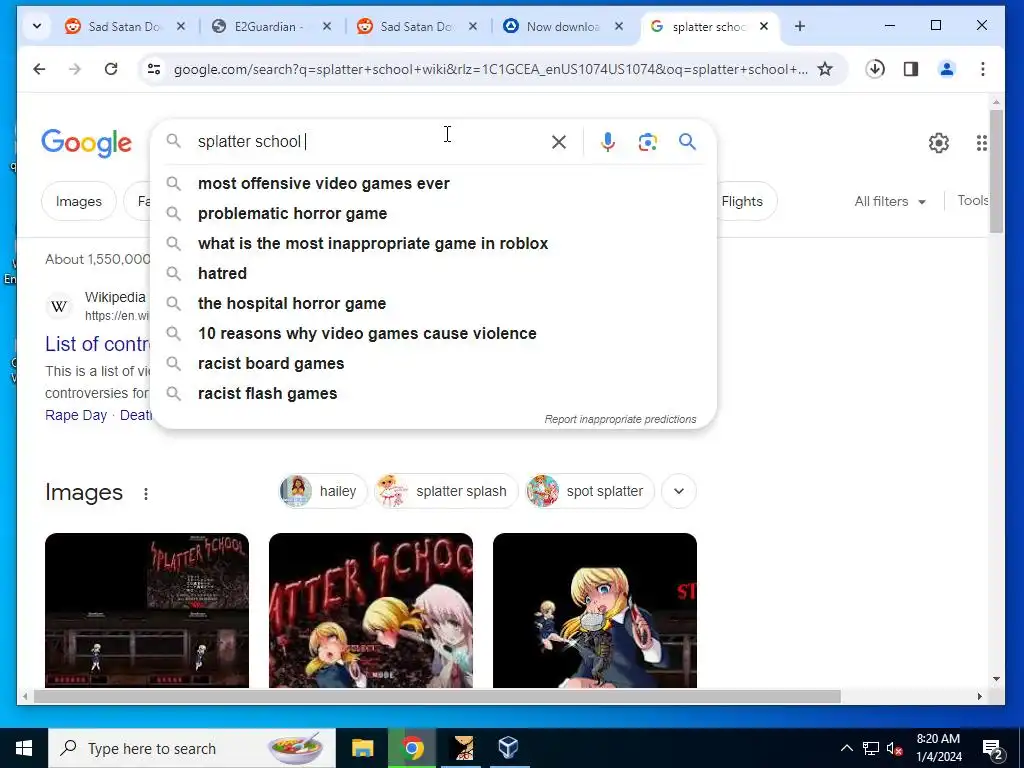Image resolution: width=1024 pixels, height=768 pixels.
Task: Click the Chrome address bar URL
Action: [490, 69]
